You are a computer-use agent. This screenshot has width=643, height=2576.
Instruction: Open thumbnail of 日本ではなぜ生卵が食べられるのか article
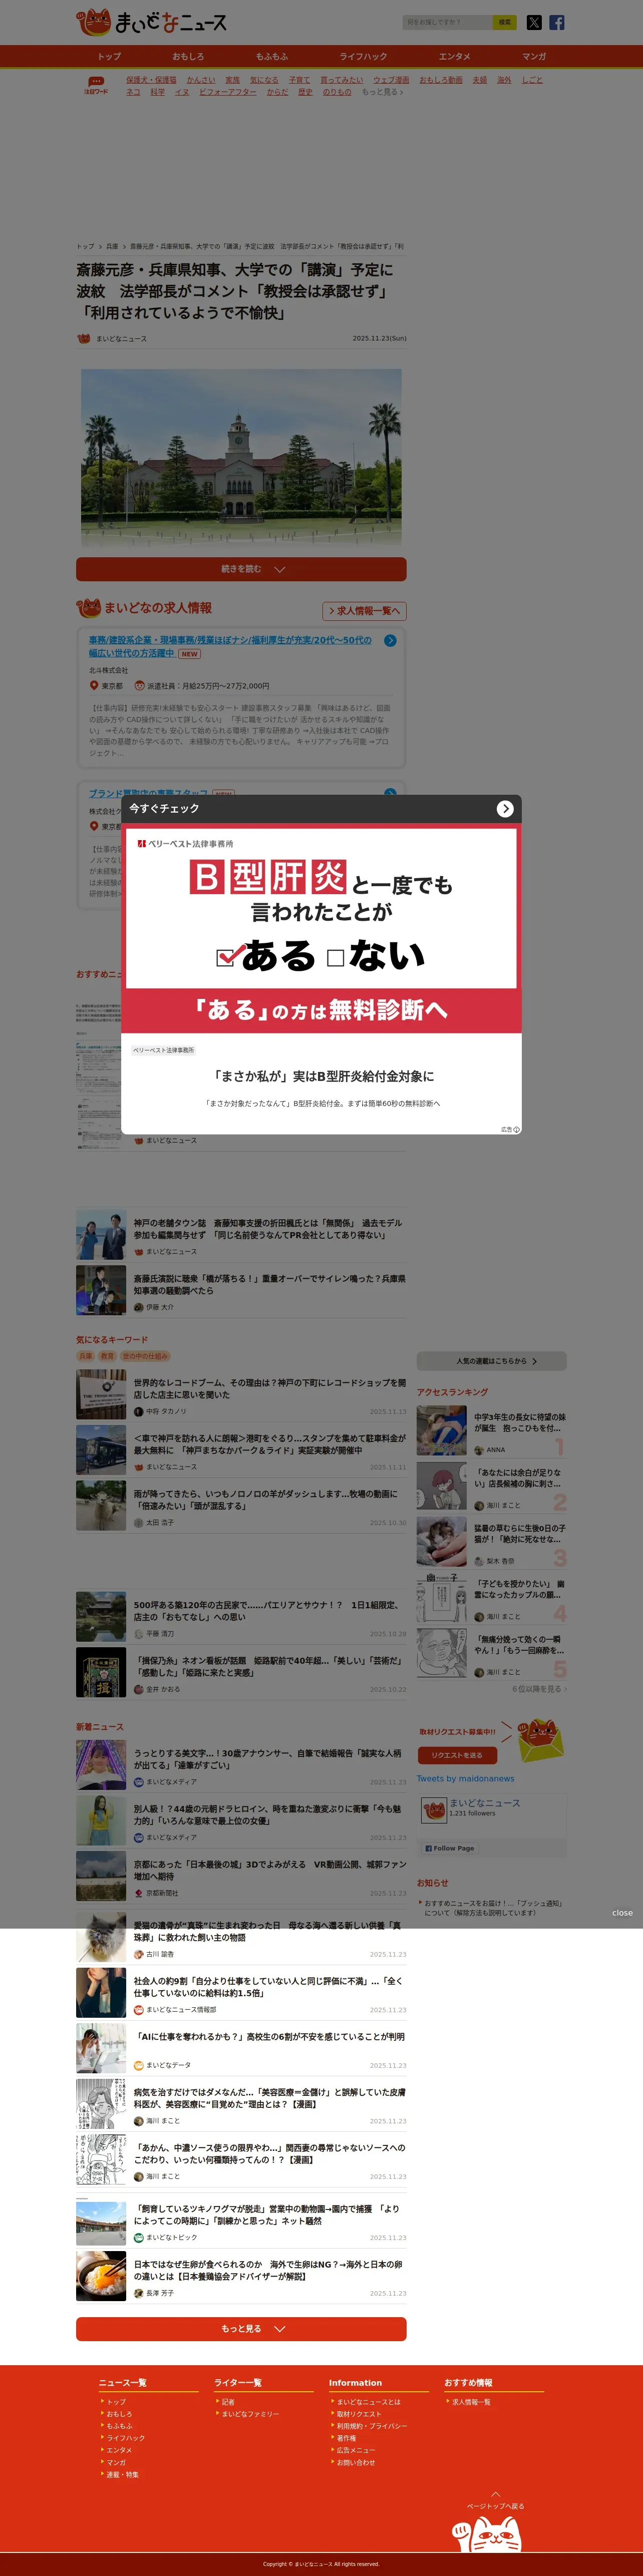(101, 2277)
